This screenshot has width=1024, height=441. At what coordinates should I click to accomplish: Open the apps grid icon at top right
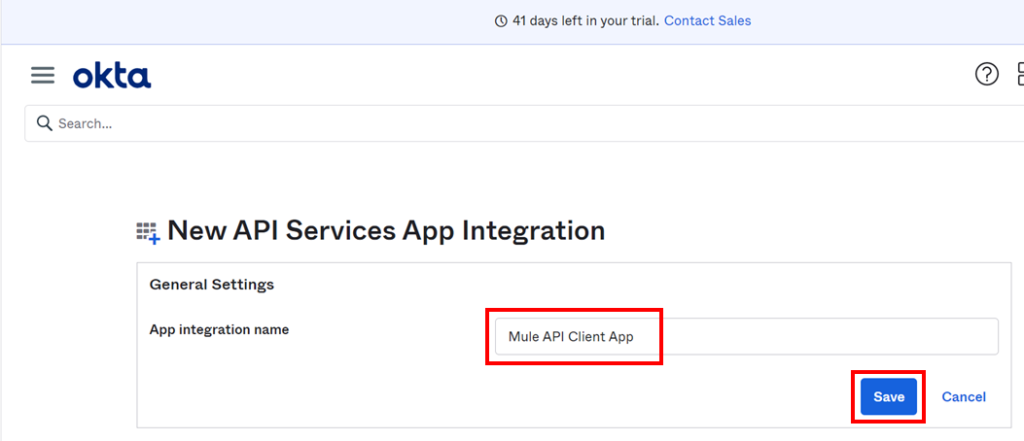pyautogui.click(x=1018, y=74)
